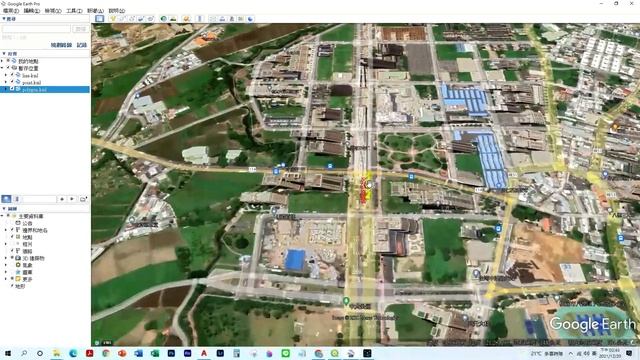Open the 工具(T) menu

pyautogui.click(x=74, y=11)
